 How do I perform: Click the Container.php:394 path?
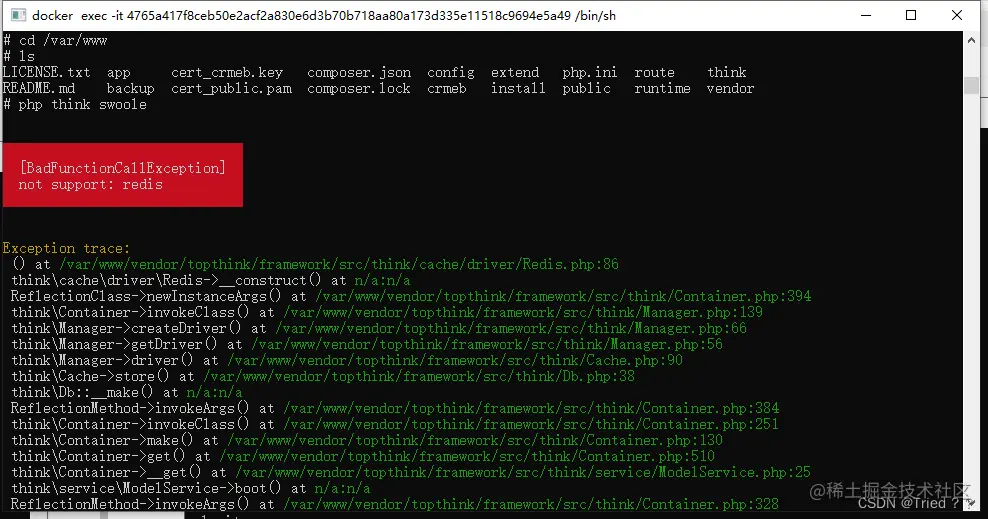(563, 296)
